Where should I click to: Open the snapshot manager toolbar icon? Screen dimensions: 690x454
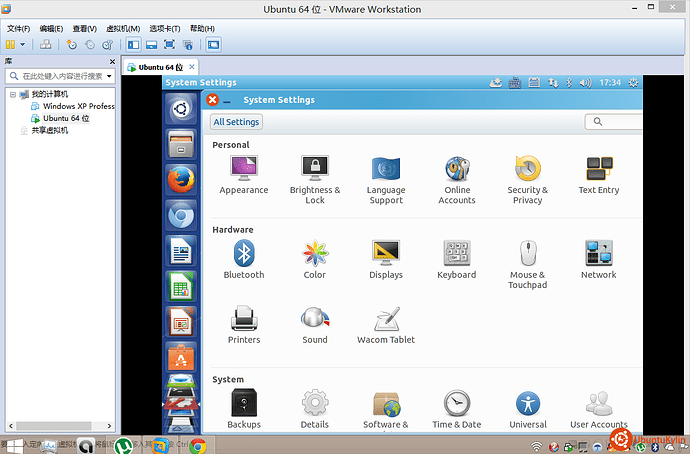[x=108, y=44]
